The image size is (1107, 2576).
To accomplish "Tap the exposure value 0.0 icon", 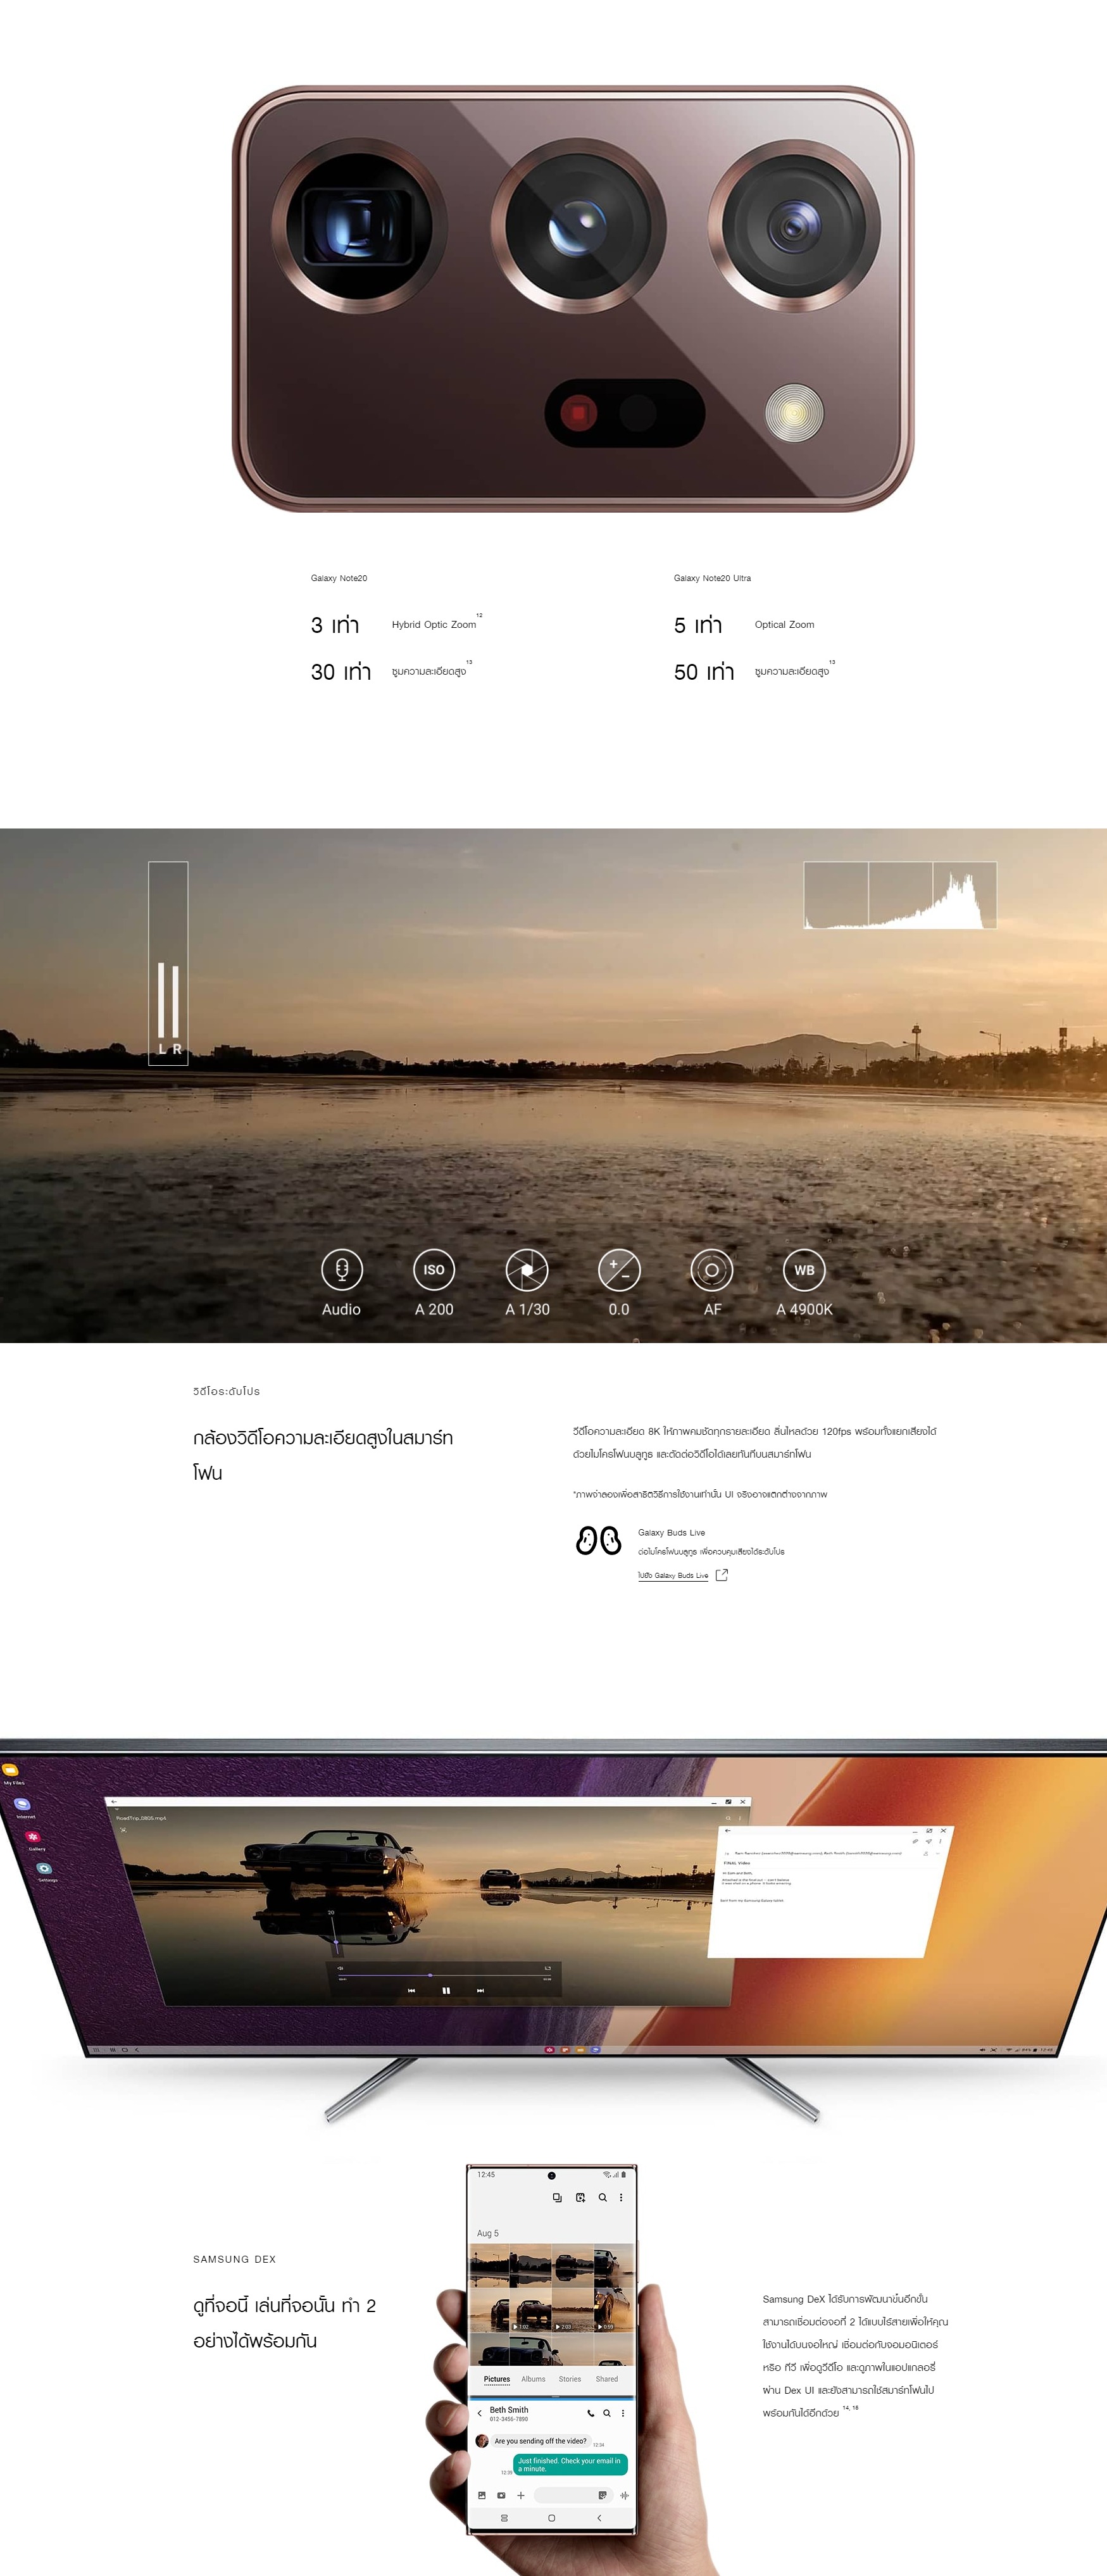I will click(x=619, y=1269).
